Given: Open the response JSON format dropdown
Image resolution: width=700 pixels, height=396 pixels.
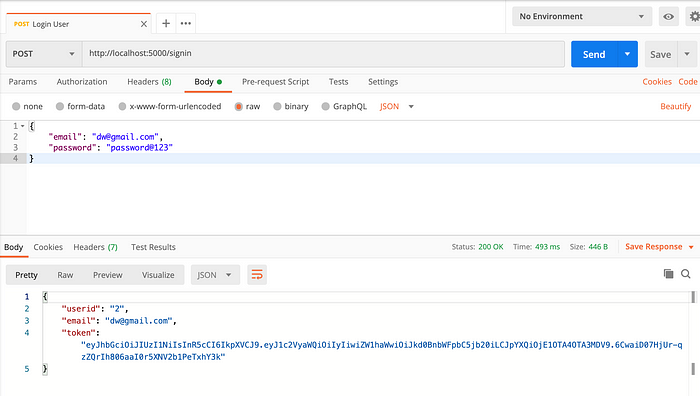Looking at the screenshot, I should [215, 275].
